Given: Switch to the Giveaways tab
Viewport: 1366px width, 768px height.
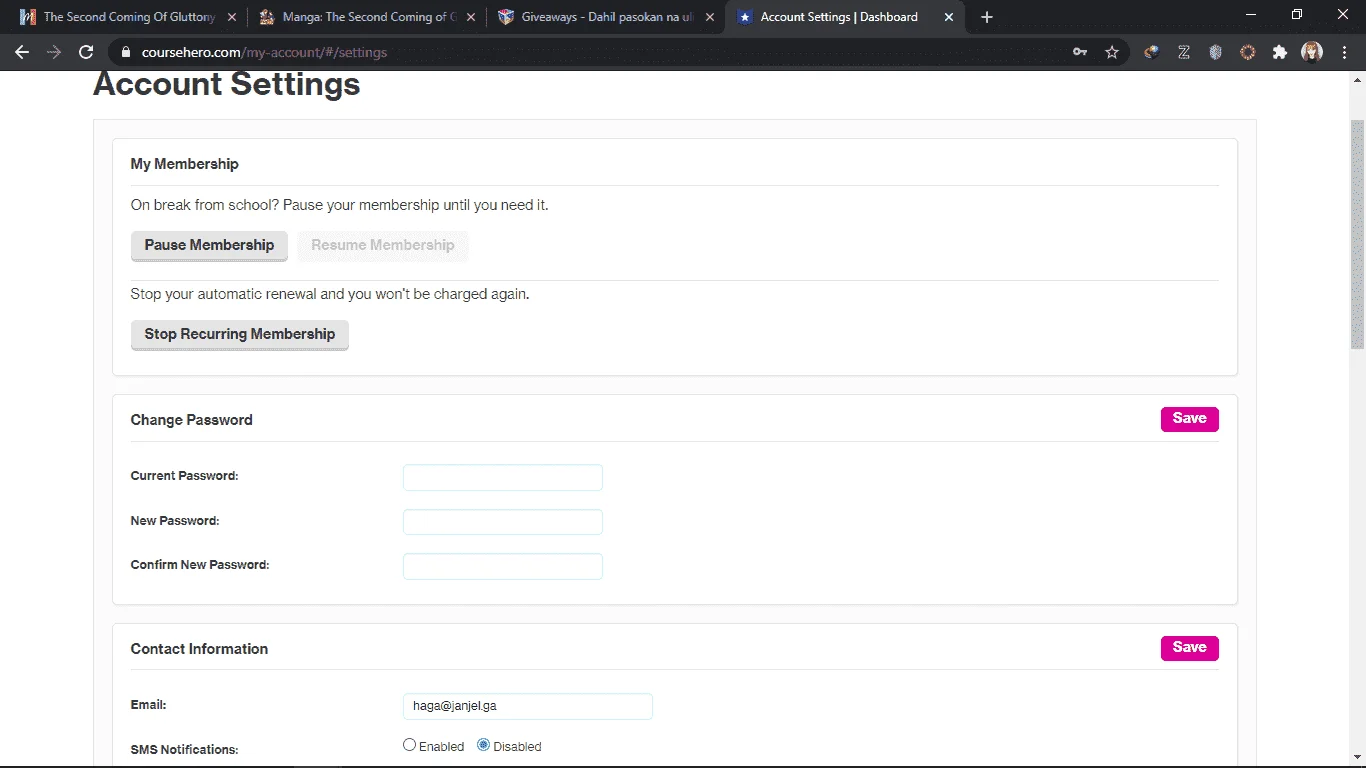Looking at the screenshot, I should [x=606, y=17].
